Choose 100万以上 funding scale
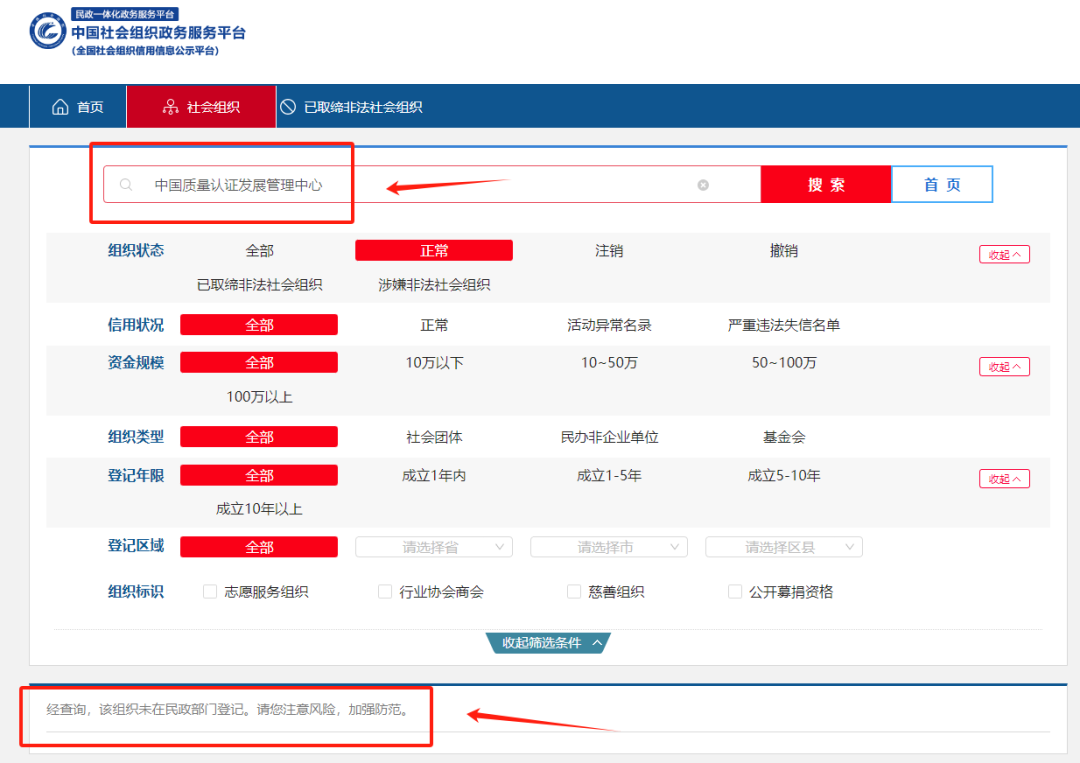Image resolution: width=1080 pixels, height=763 pixels. coord(260,397)
